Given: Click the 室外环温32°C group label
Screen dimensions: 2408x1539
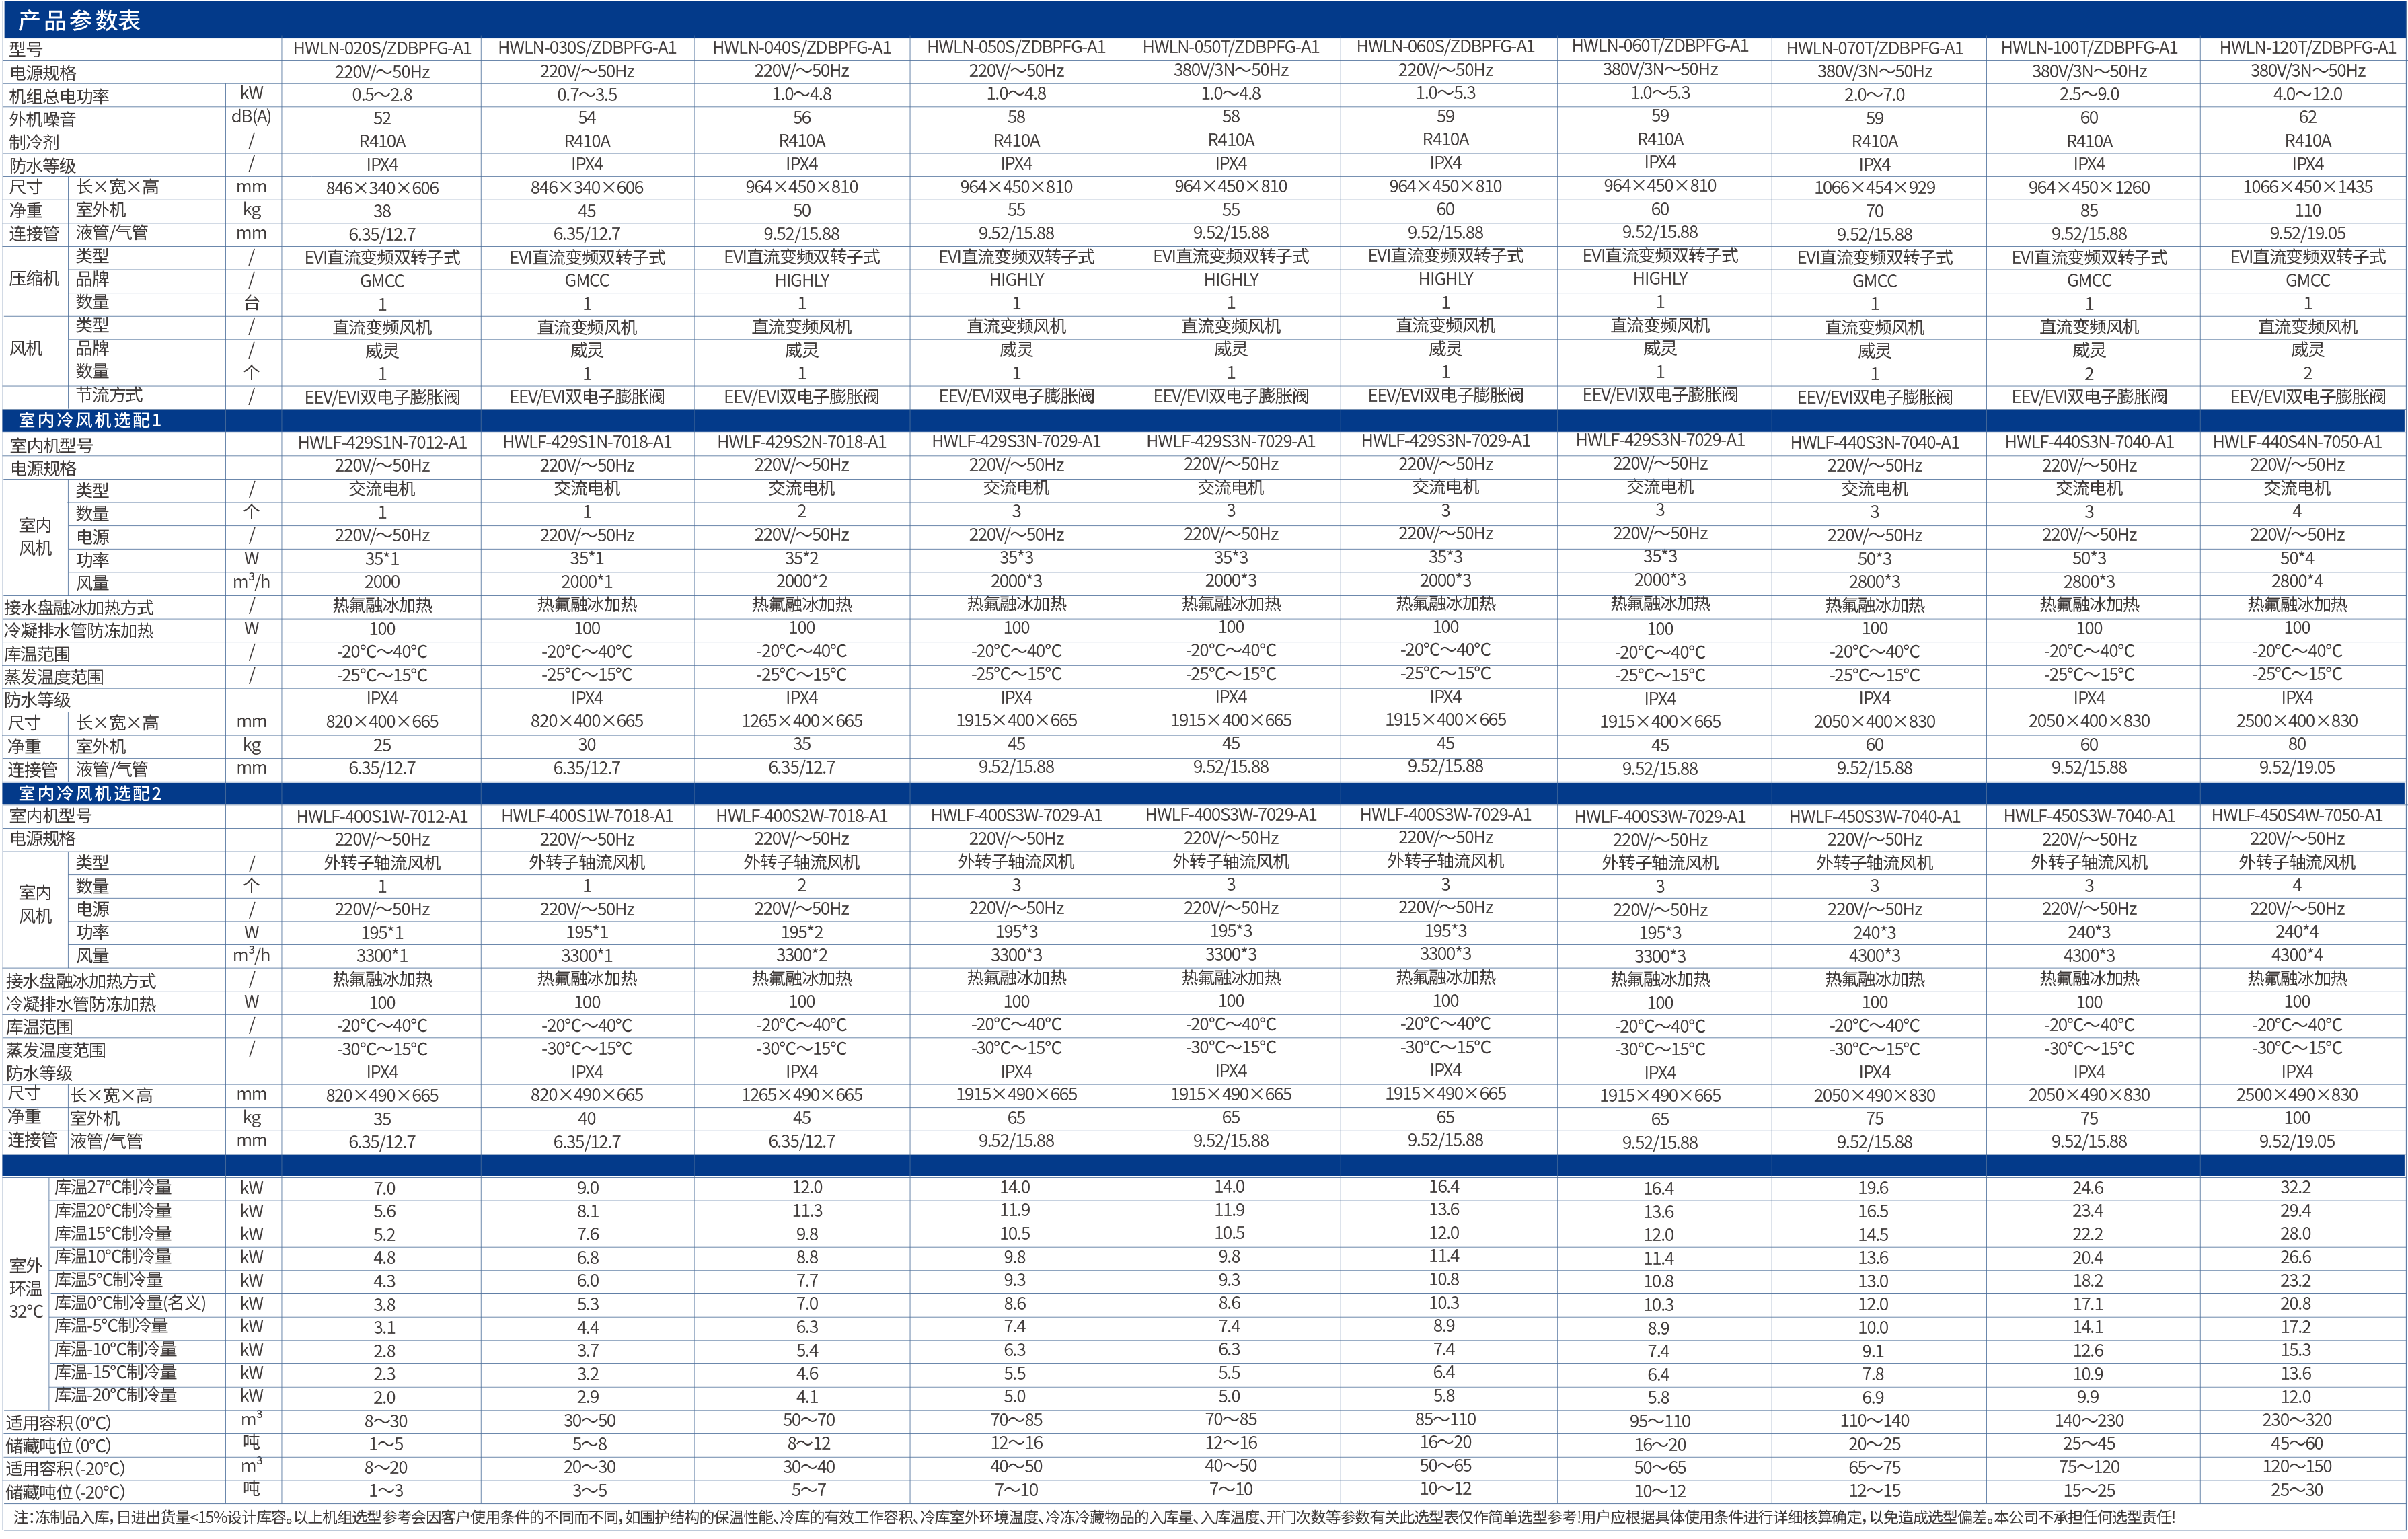Looking at the screenshot, I should click(x=26, y=1289).
